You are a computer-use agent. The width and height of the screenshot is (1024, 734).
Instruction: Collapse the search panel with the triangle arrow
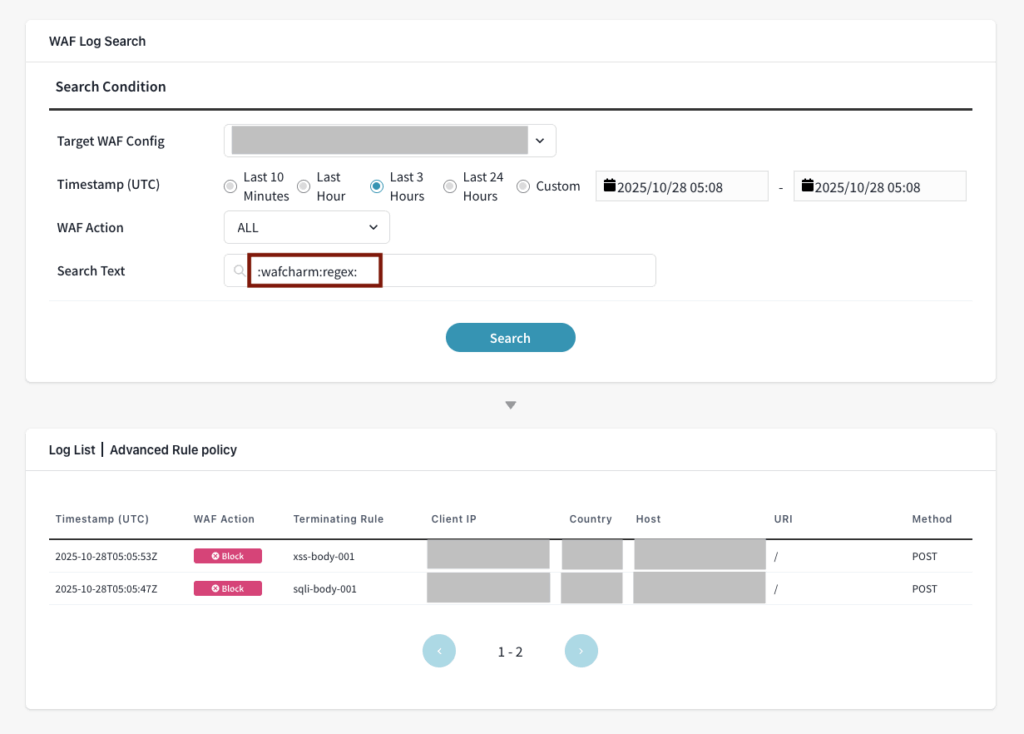tap(510, 405)
